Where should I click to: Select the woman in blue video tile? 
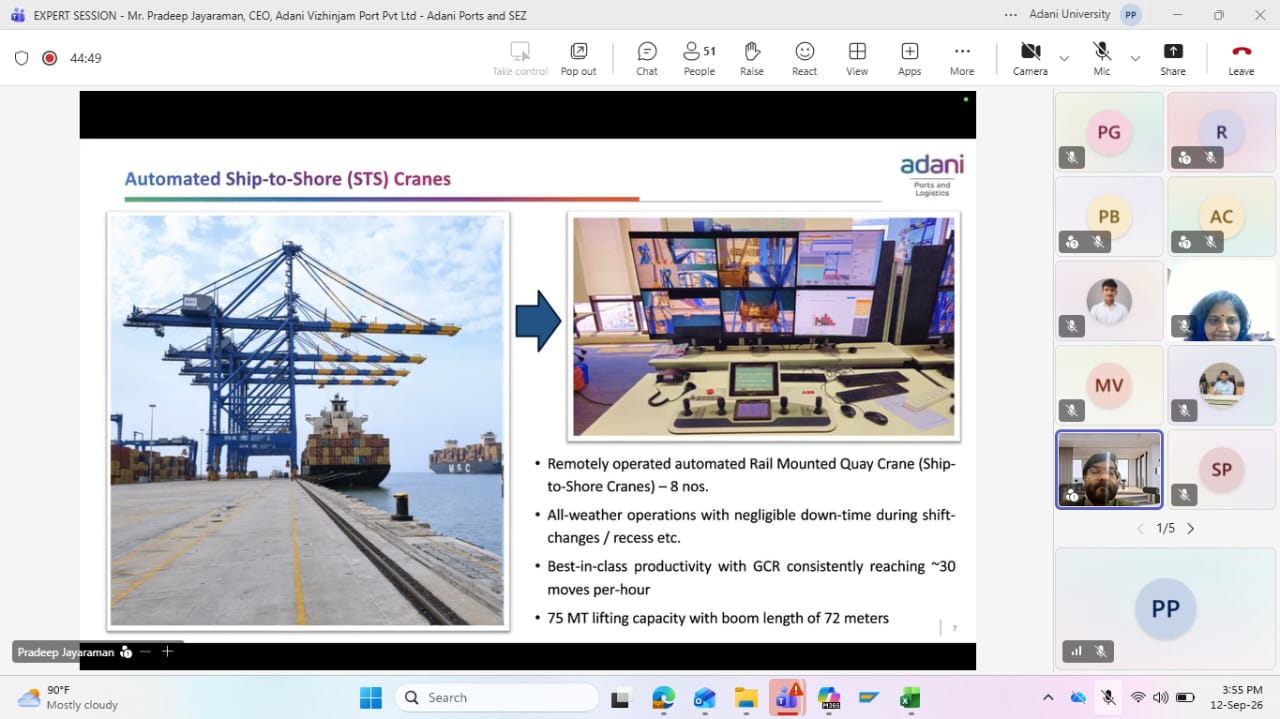1221,301
